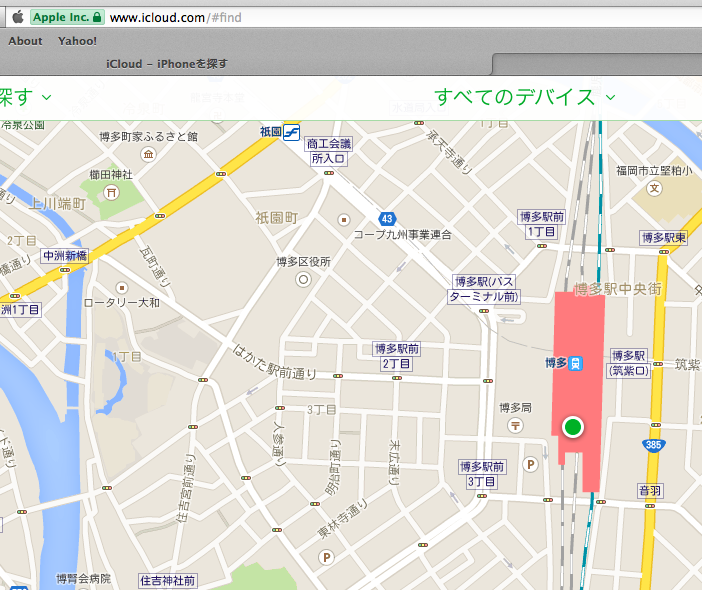Image resolution: width=702 pixels, height=590 pixels.
Task: Click the 博多駅東 intersection label
Action: 663,238
